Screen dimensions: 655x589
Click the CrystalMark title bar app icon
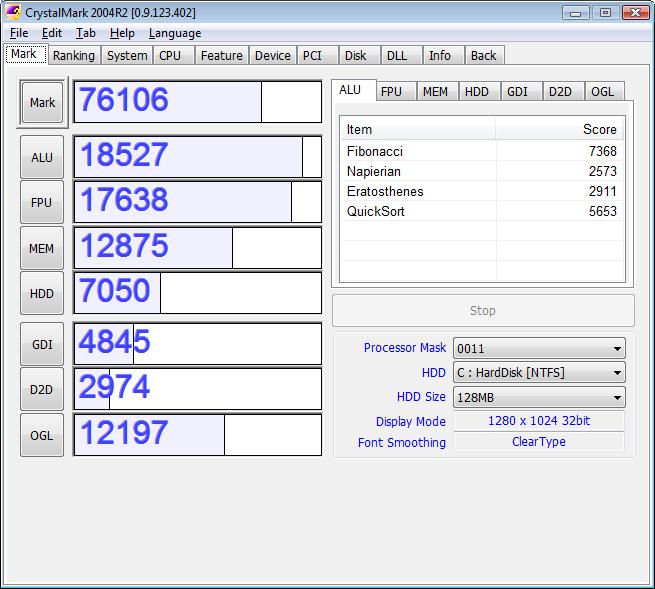click(x=13, y=12)
